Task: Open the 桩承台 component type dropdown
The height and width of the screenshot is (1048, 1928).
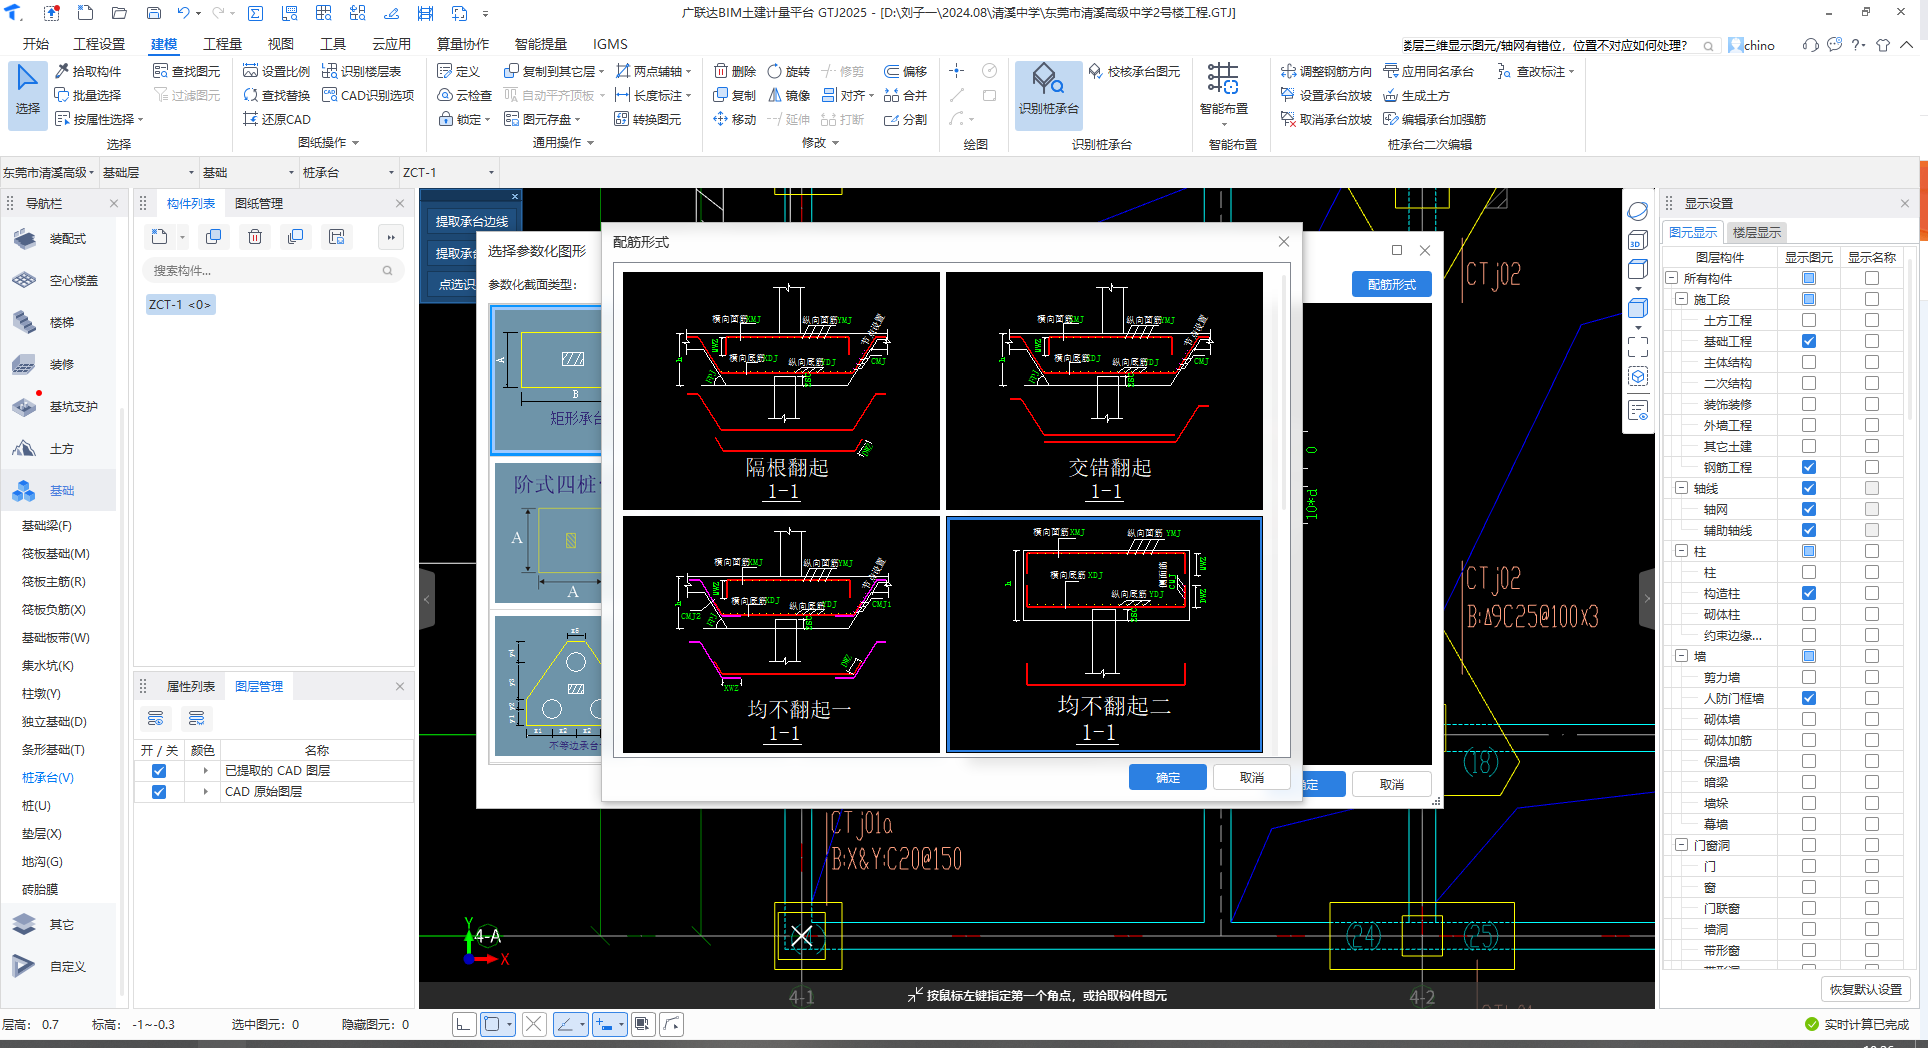Action: [x=348, y=172]
